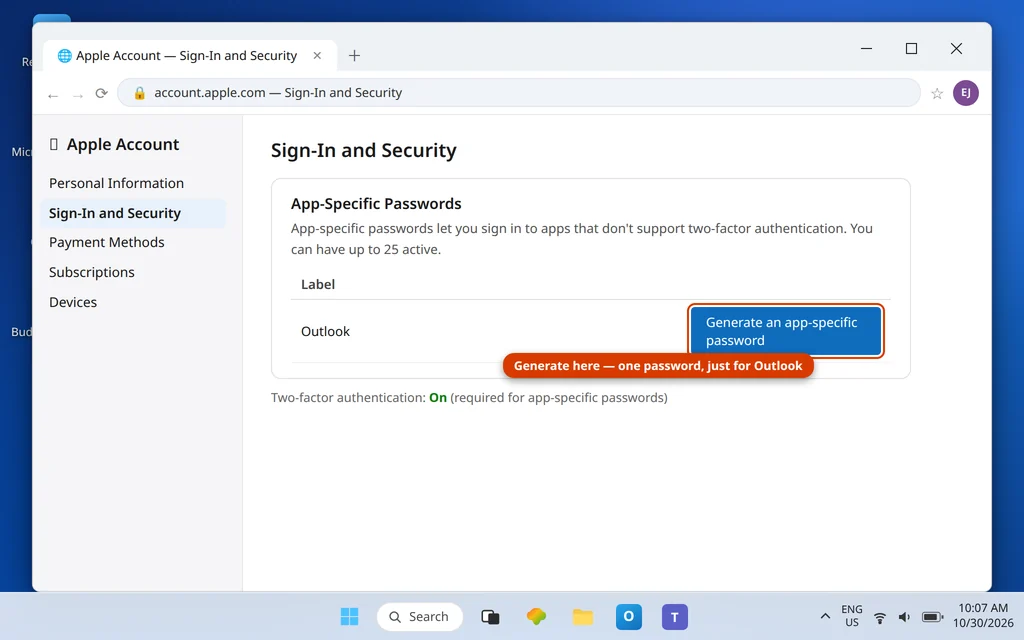Open the clock showing 10:07 AM
The height and width of the screenshot is (640, 1024).
(x=983, y=616)
